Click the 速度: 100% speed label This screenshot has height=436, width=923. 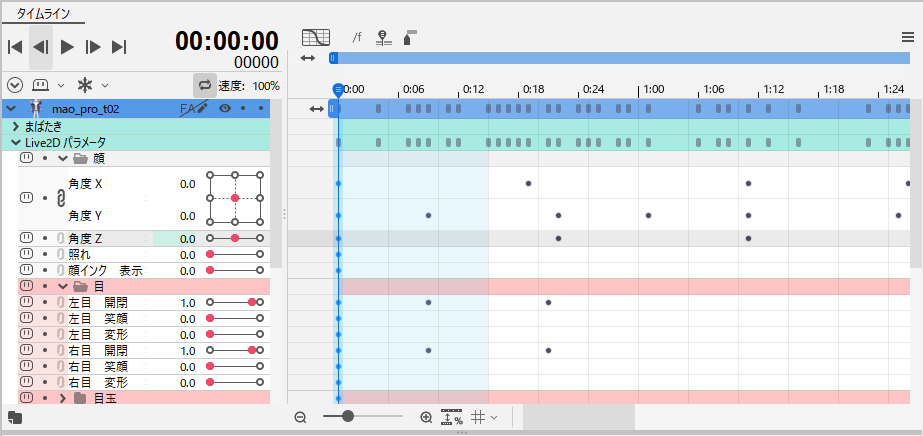251,86
